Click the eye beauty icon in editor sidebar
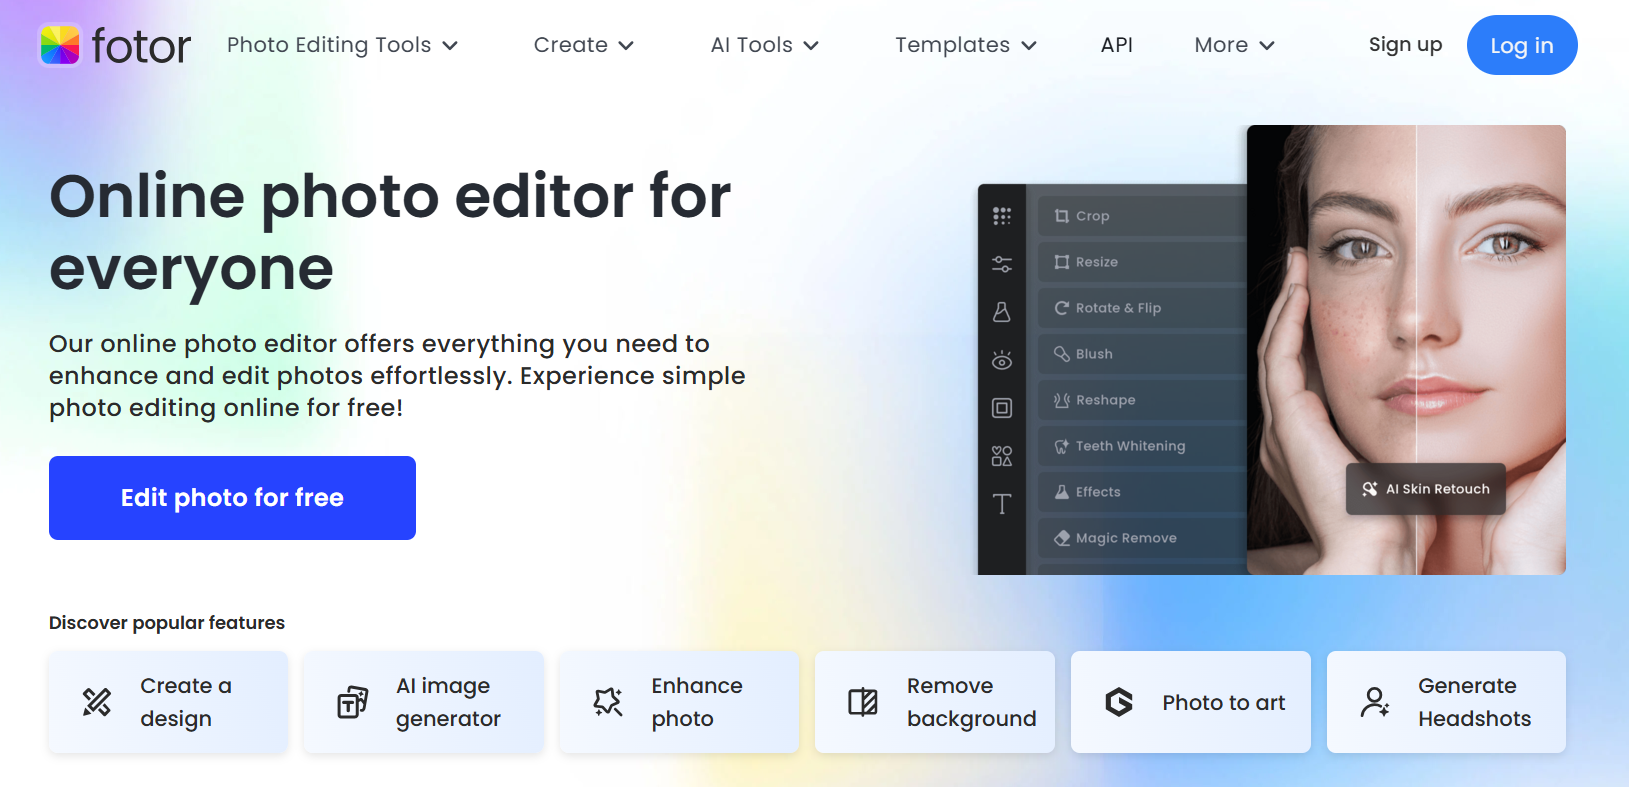The width and height of the screenshot is (1629, 787). (x=1002, y=360)
